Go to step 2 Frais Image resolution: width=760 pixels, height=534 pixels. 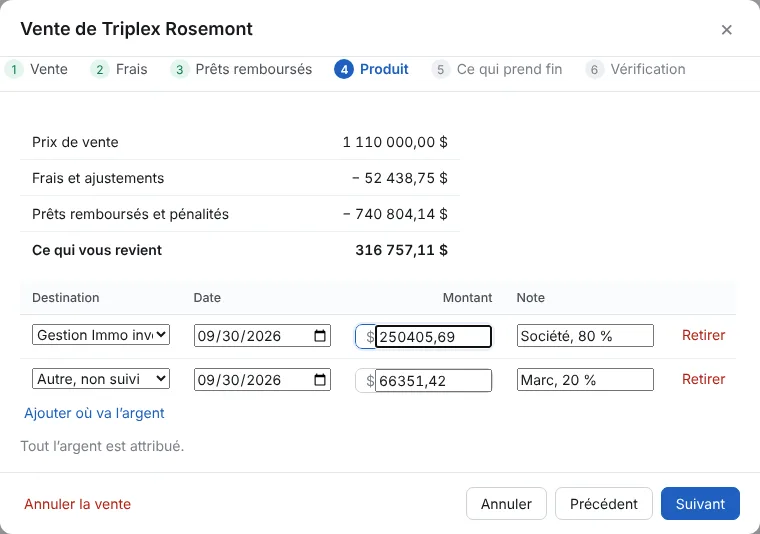tap(119, 69)
